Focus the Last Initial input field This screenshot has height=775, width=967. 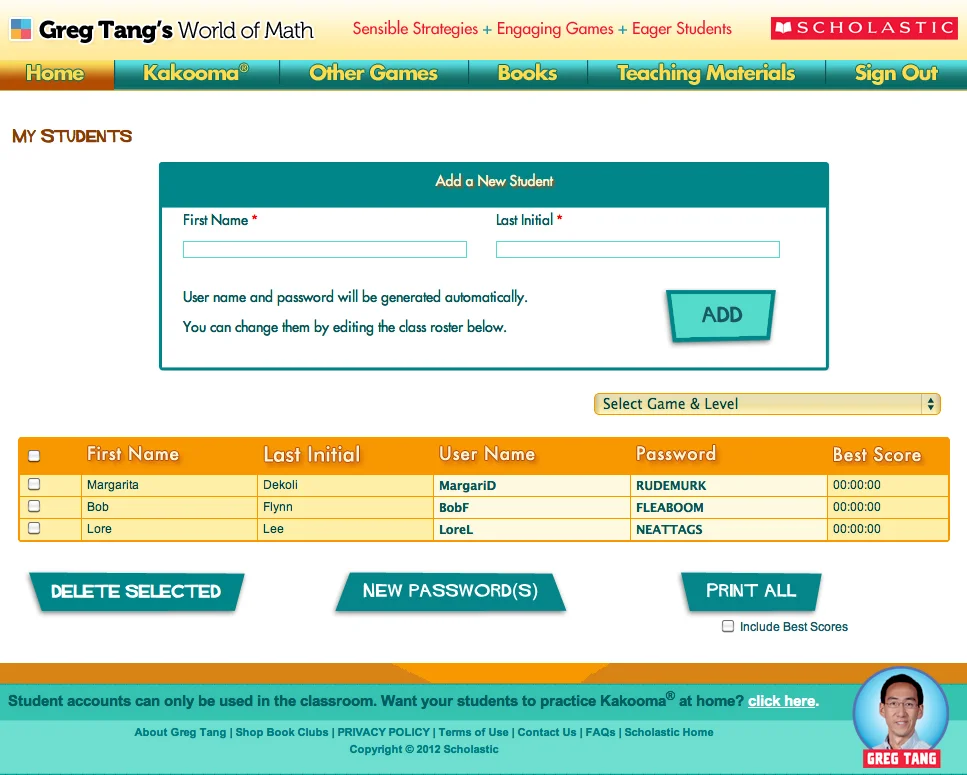[x=638, y=249]
